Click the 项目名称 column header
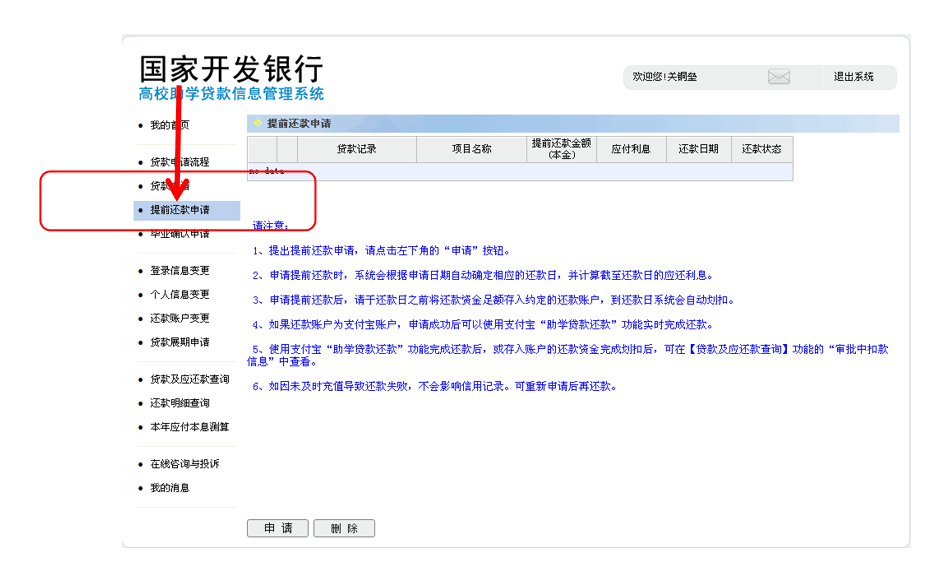This screenshot has width=946, height=564. click(472, 149)
